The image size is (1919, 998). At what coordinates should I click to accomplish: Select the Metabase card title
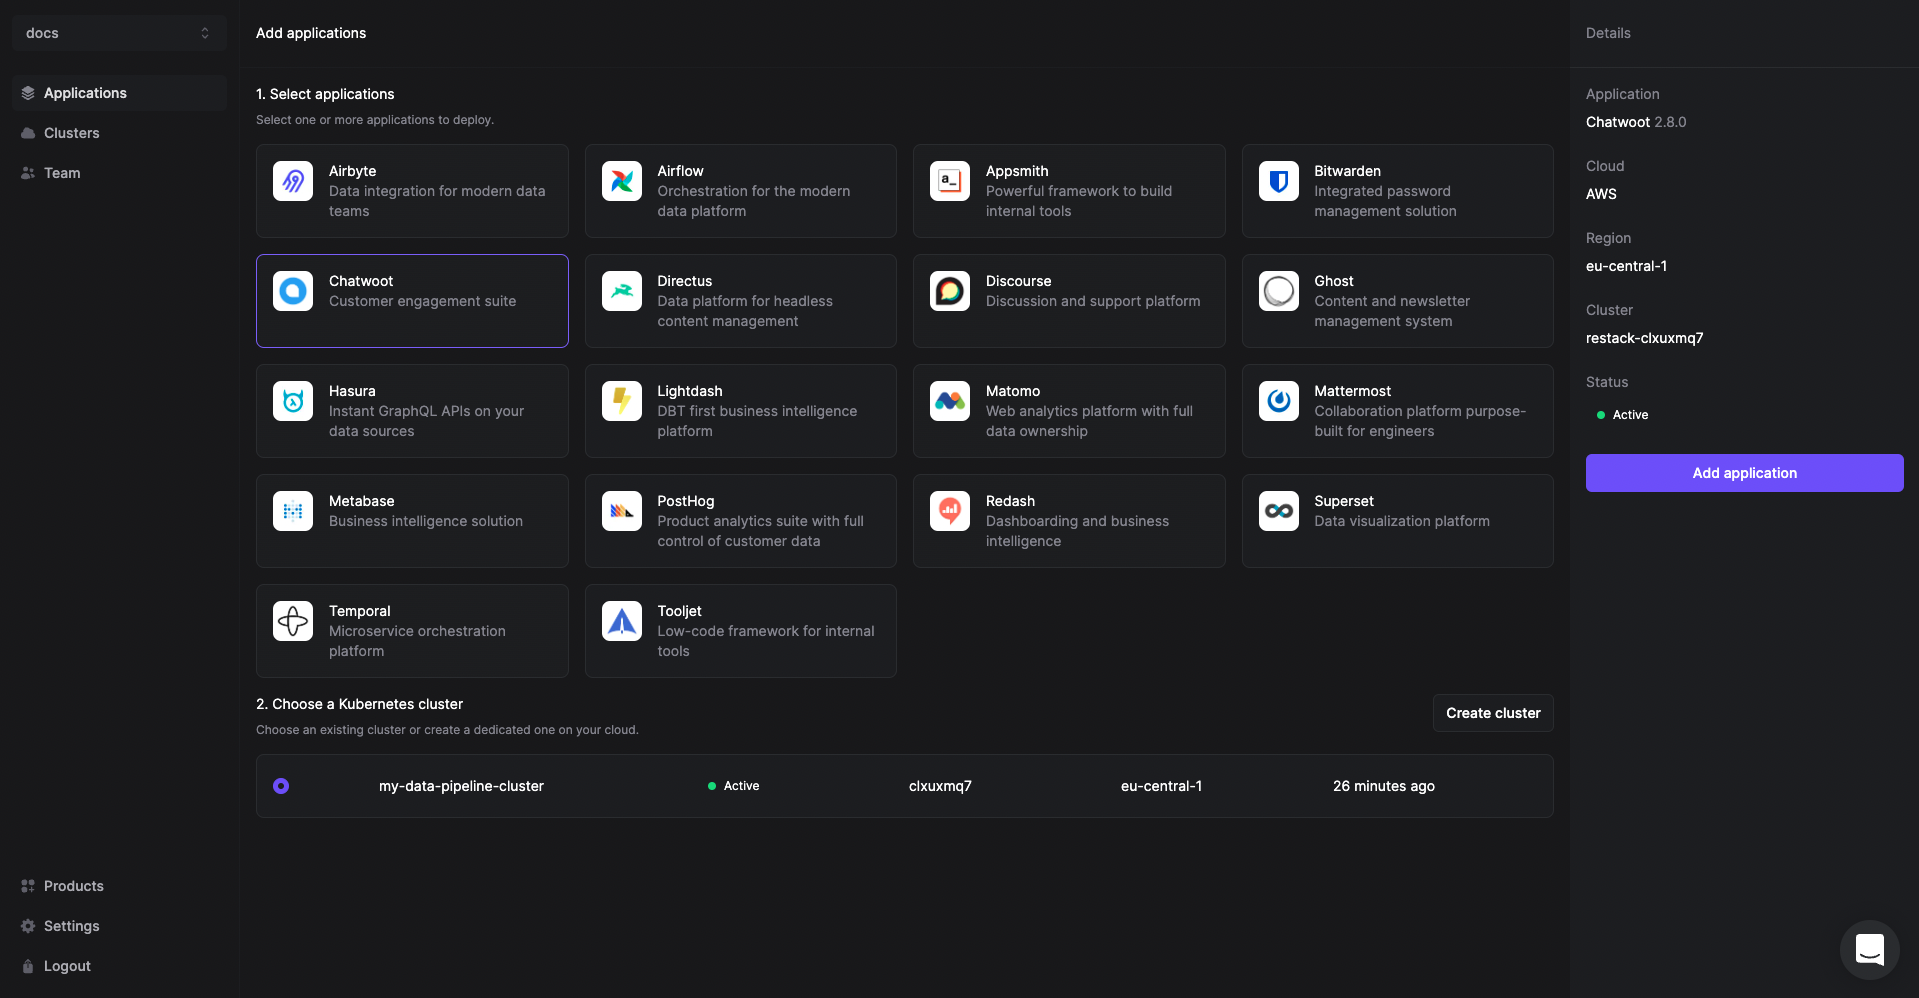point(361,501)
